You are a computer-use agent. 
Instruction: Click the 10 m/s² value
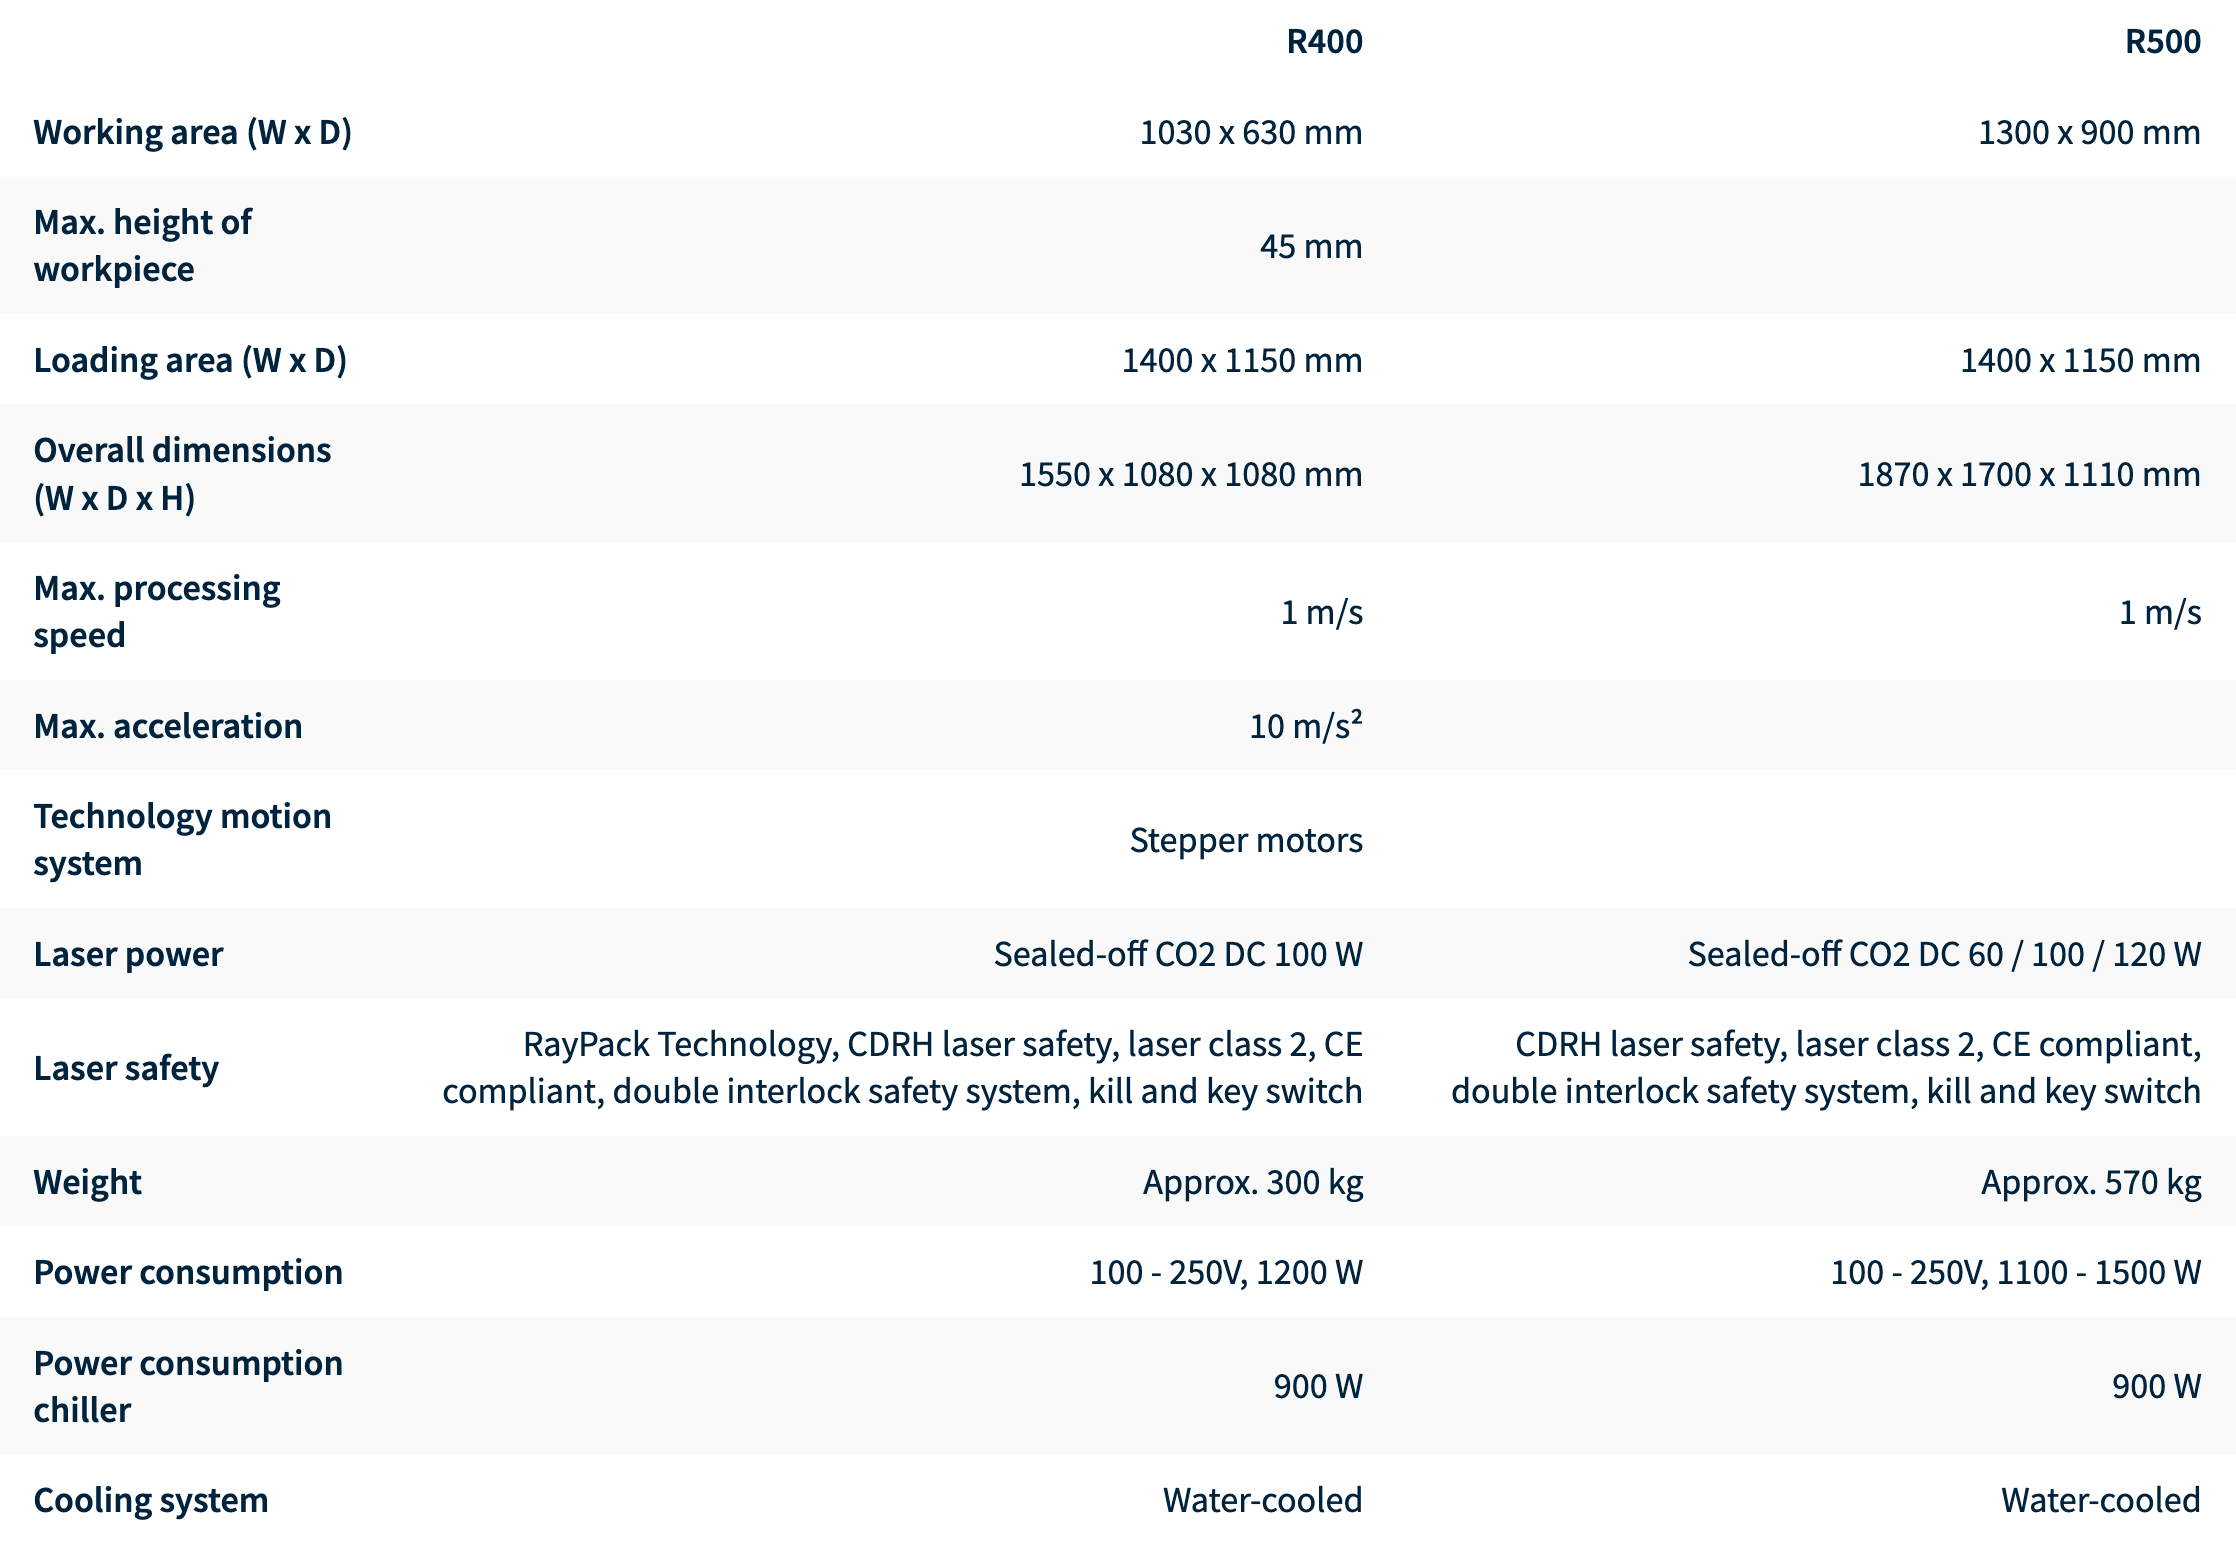click(x=1305, y=726)
